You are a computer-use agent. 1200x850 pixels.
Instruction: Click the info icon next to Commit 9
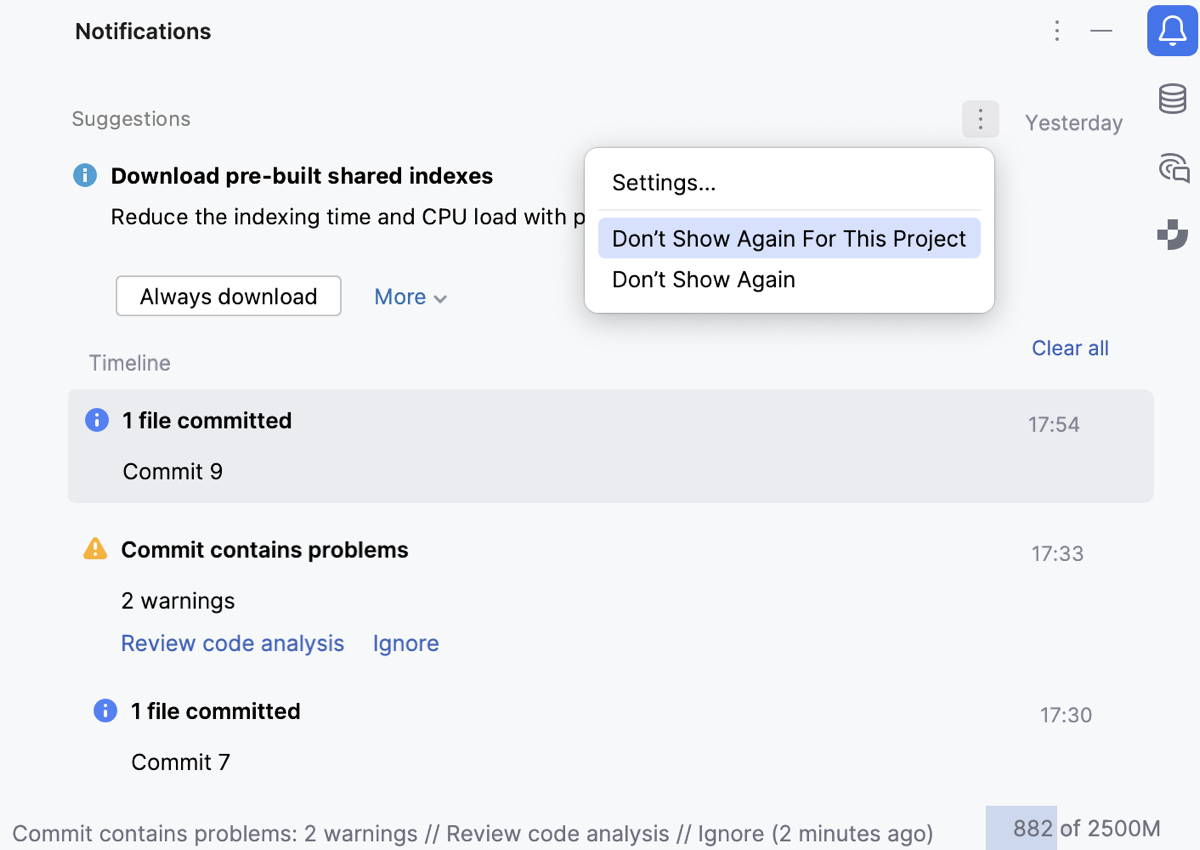[96, 420]
